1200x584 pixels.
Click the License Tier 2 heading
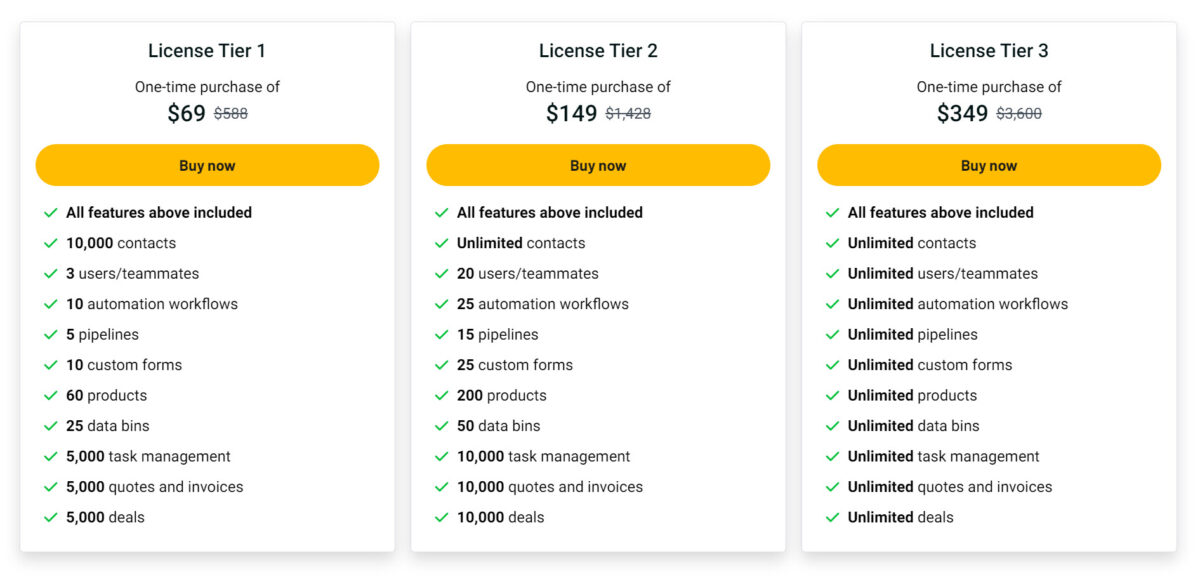(x=598, y=50)
